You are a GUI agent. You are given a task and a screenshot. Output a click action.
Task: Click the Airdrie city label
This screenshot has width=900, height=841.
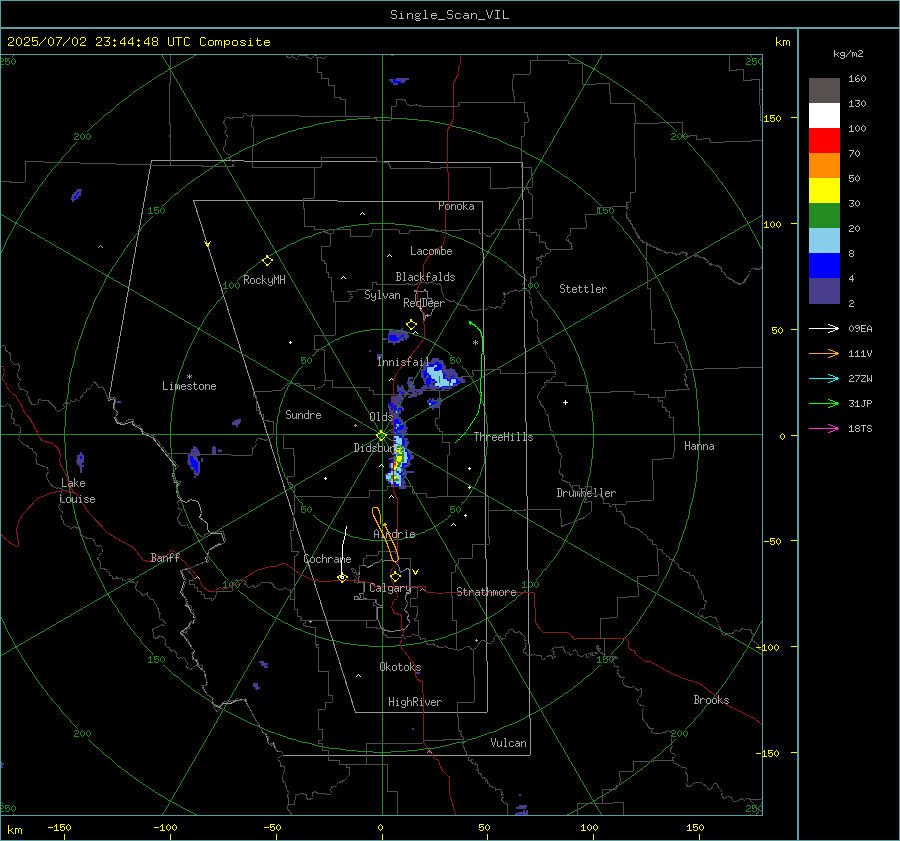click(x=394, y=534)
